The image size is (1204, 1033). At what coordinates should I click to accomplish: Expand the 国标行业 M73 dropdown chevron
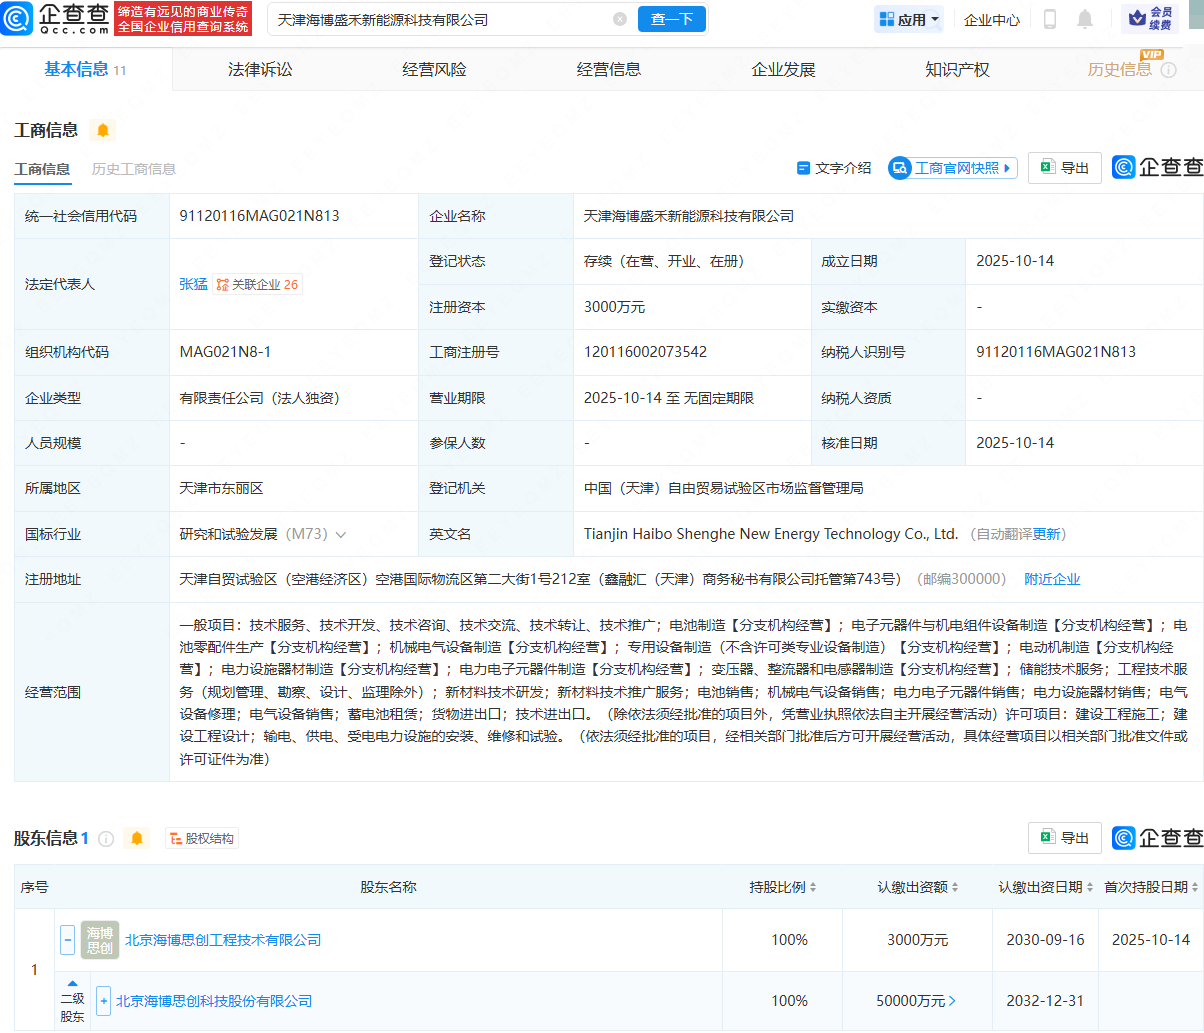click(341, 535)
